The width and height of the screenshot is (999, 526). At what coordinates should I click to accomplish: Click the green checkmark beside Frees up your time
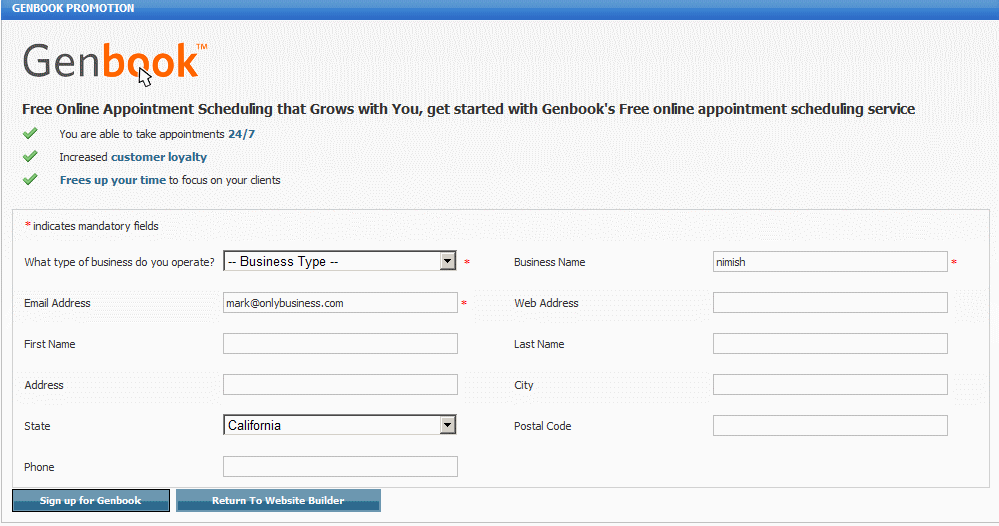tap(30, 179)
